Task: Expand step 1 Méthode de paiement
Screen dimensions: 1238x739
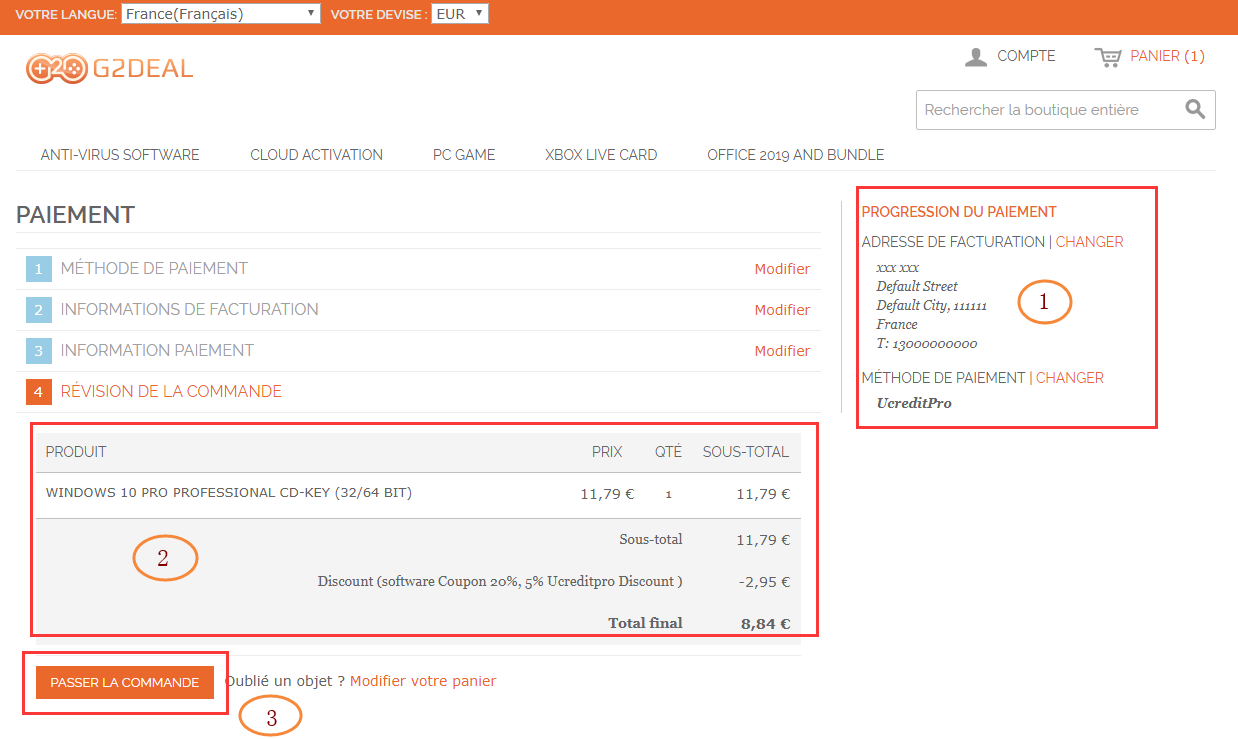Action: pos(418,269)
